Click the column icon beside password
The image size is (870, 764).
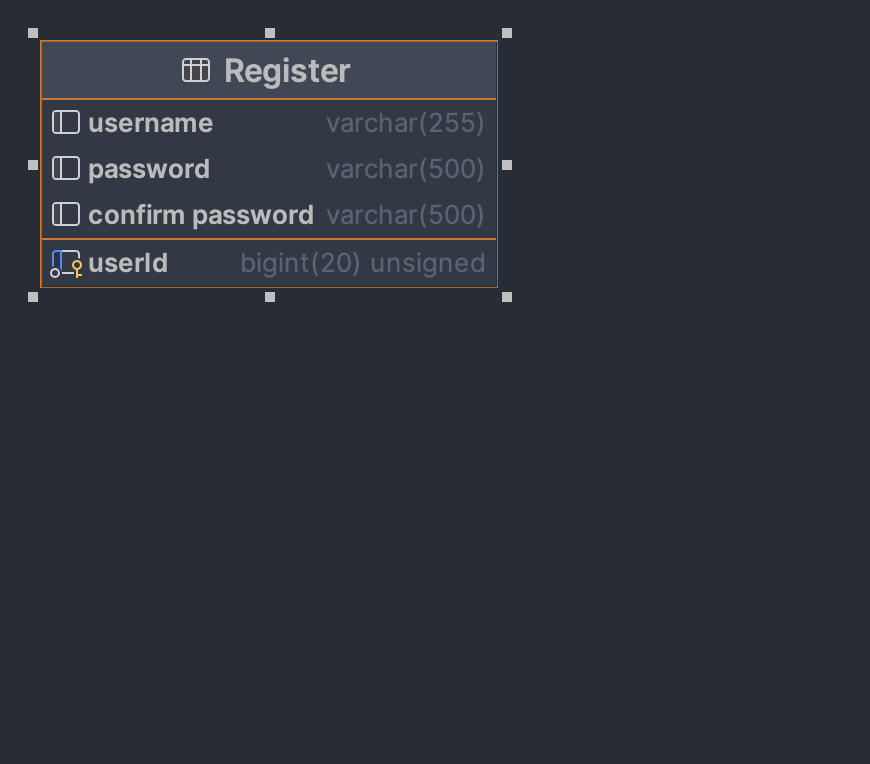pyautogui.click(x=66, y=168)
